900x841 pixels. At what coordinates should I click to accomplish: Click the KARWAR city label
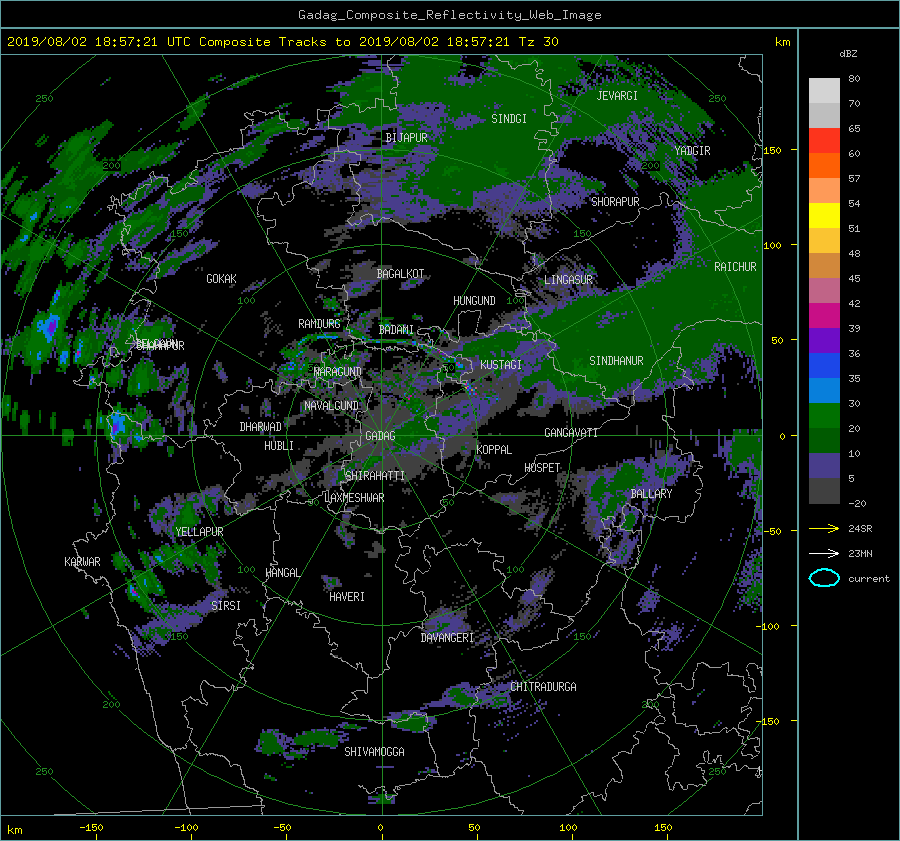(82, 562)
